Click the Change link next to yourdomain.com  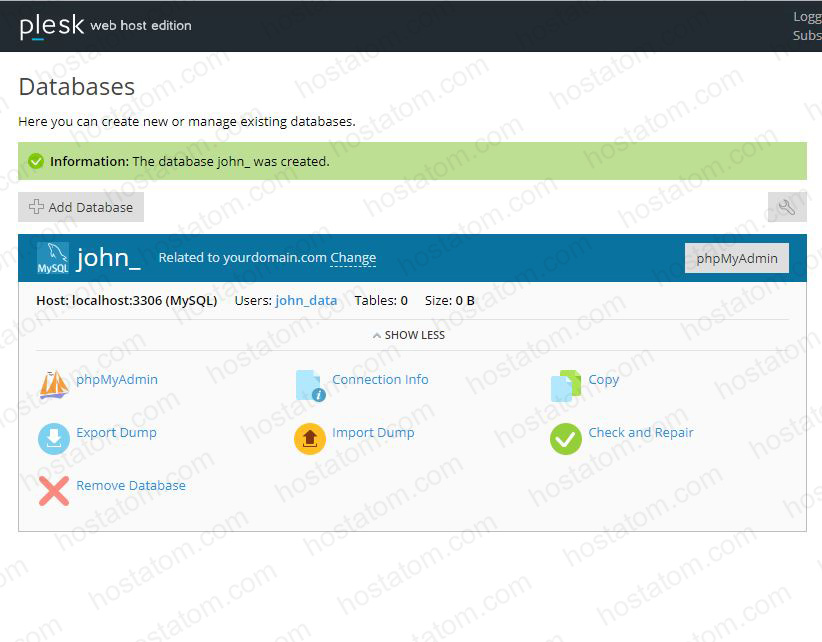point(353,257)
